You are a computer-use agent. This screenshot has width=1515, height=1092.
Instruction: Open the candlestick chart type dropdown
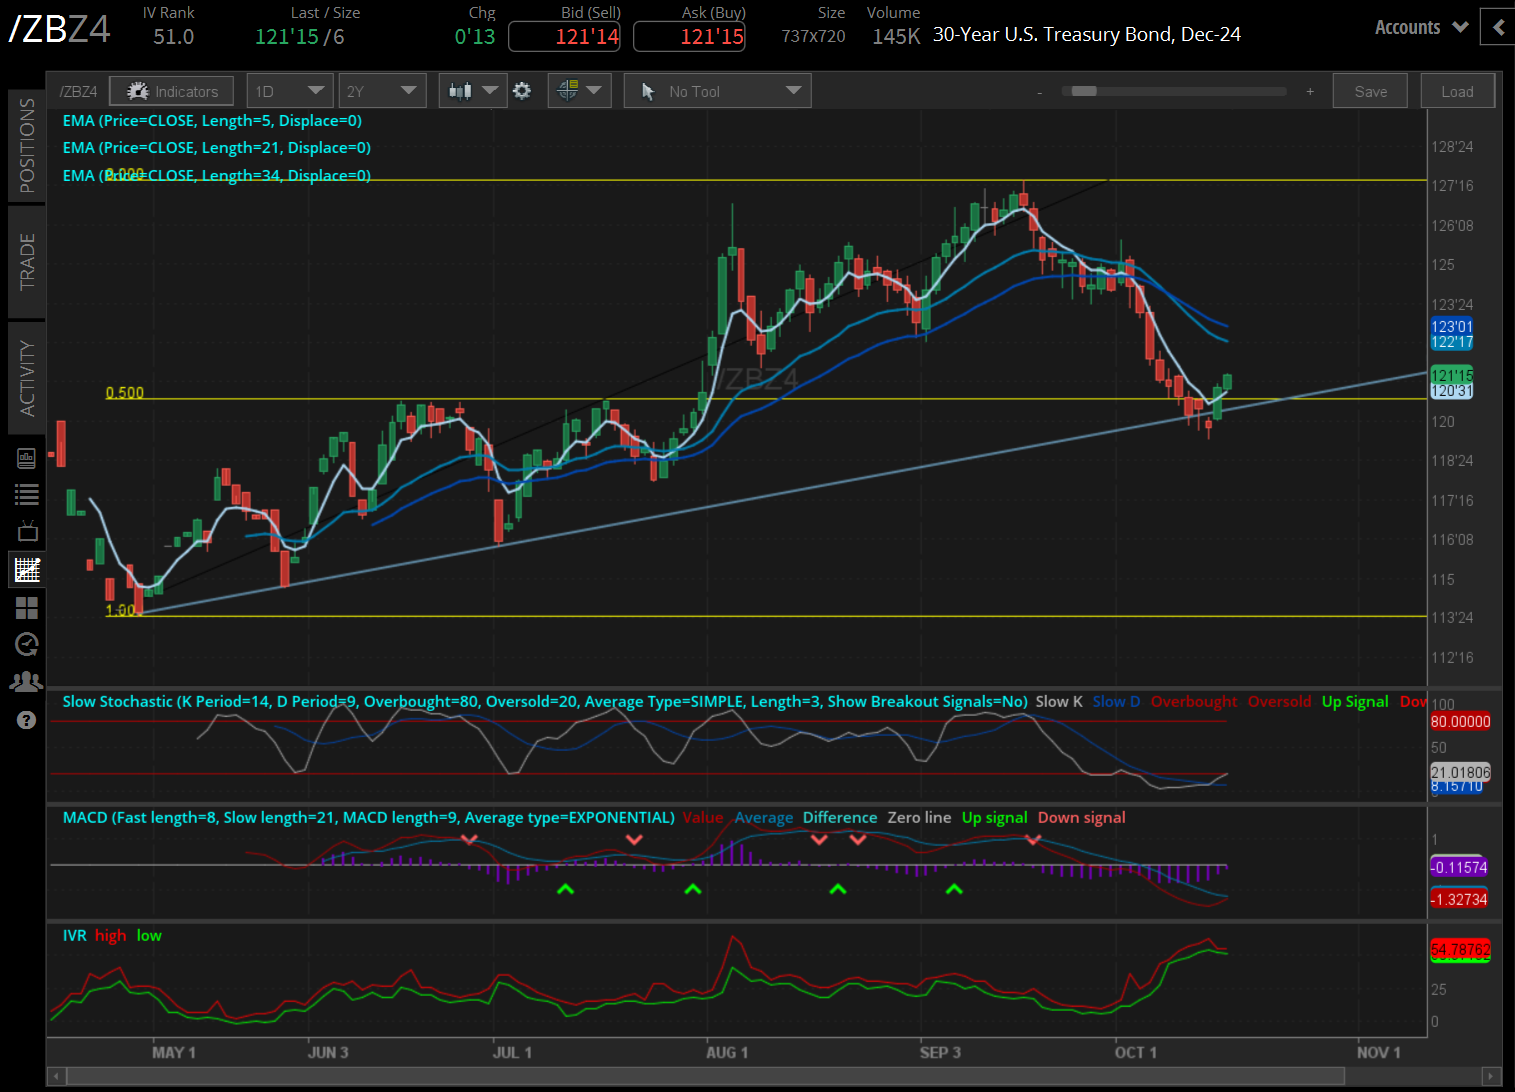(472, 90)
